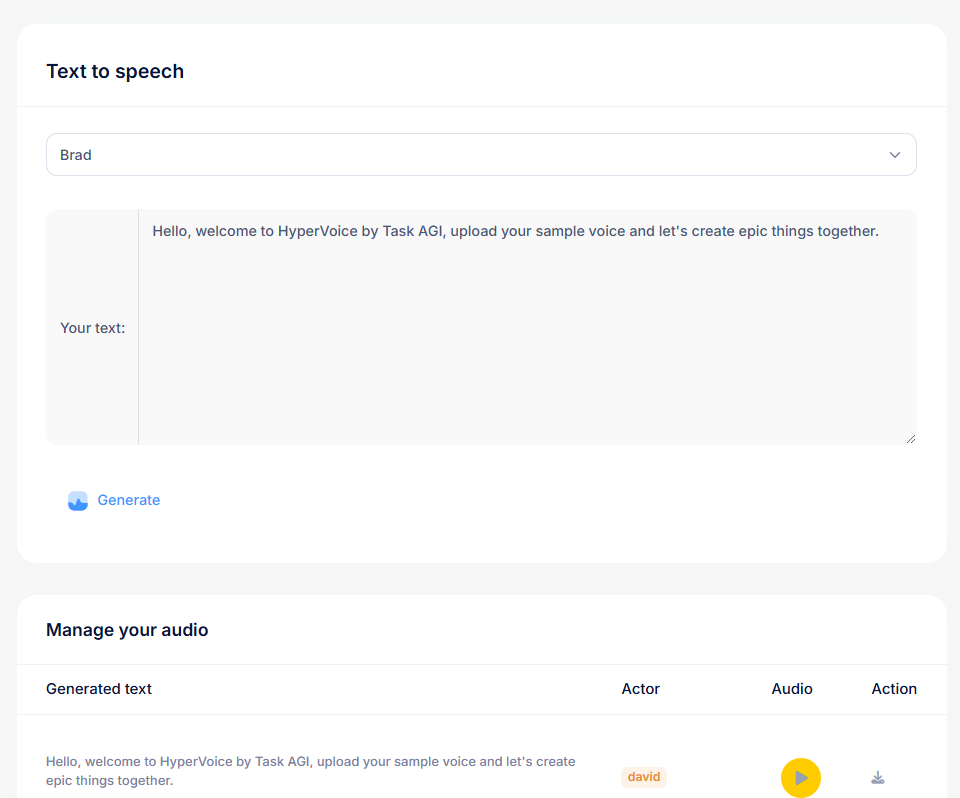Open the Brad voice dropdown
This screenshot has height=798, width=960.
pyautogui.click(x=480, y=155)
